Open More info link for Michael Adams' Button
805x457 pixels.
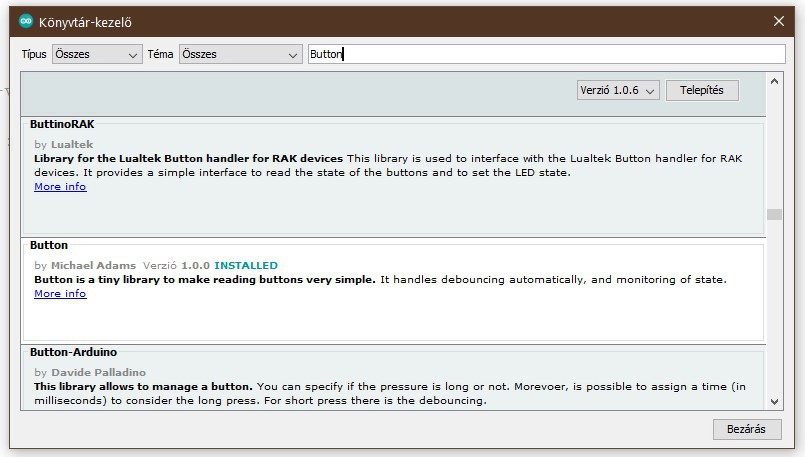click(x=60, y=294)
